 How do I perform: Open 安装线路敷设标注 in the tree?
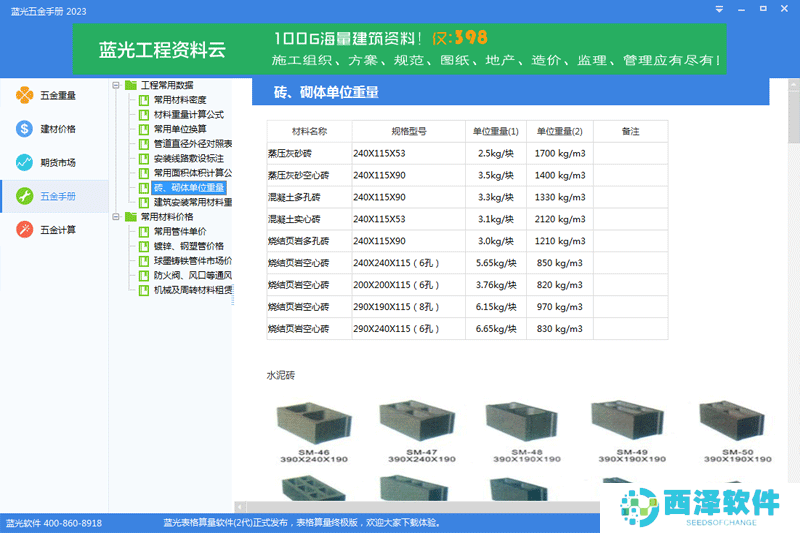click(x=189, y=159)
